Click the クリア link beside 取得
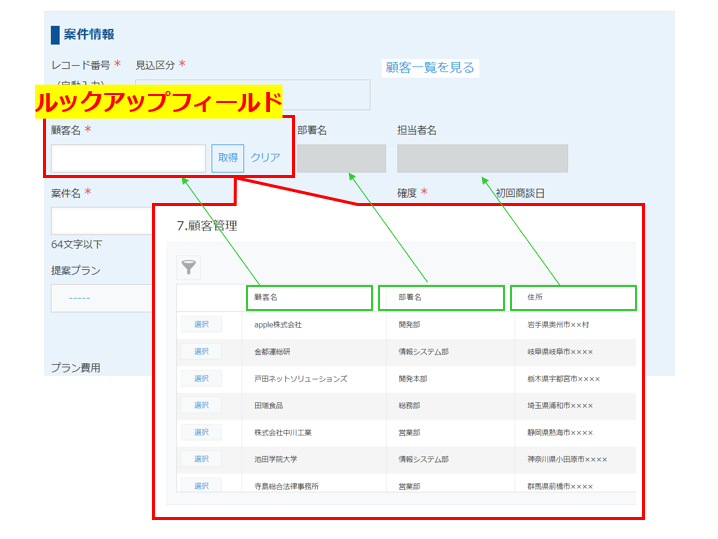This screenshot has height=539, width=718. pos(265,158)
